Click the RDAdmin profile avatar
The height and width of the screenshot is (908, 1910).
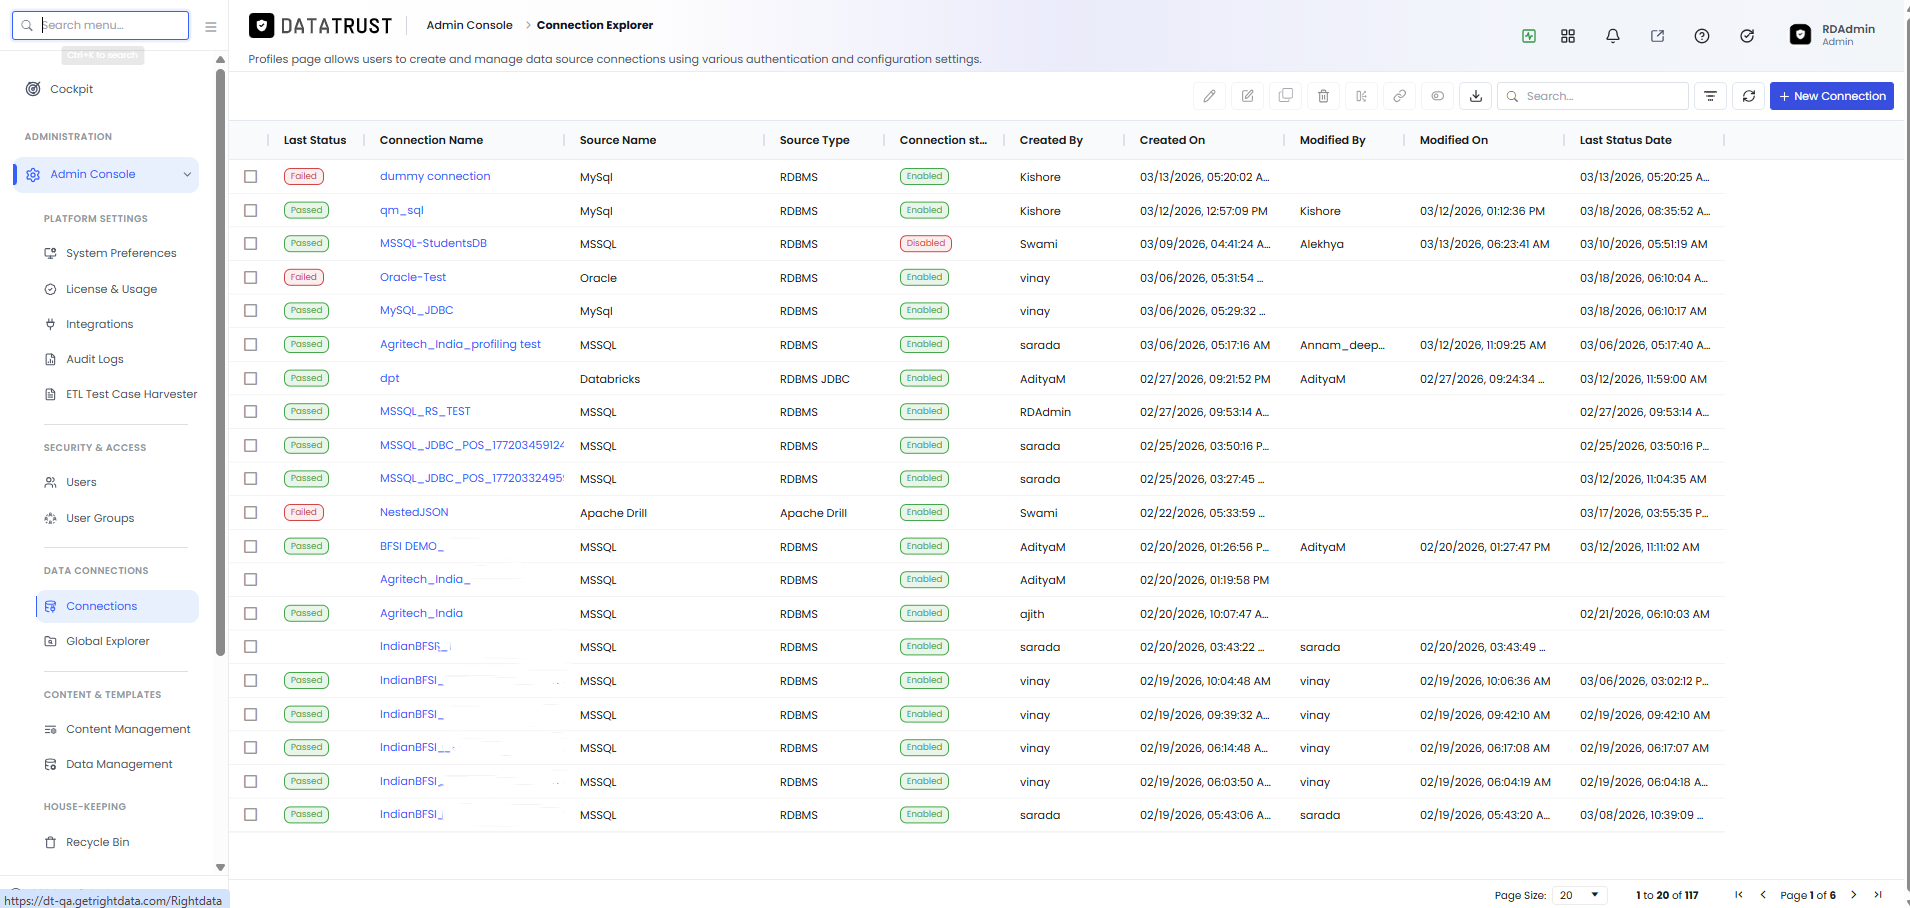1800,35
